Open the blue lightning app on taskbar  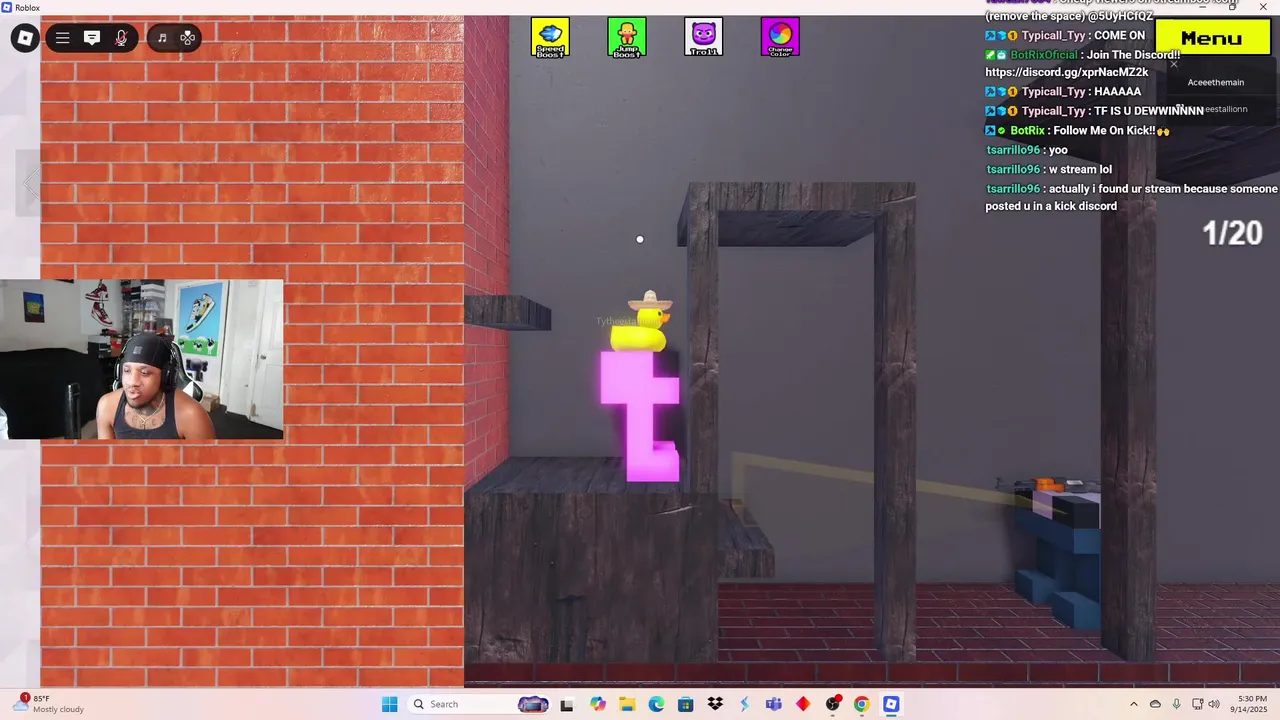tap(744, 704)
